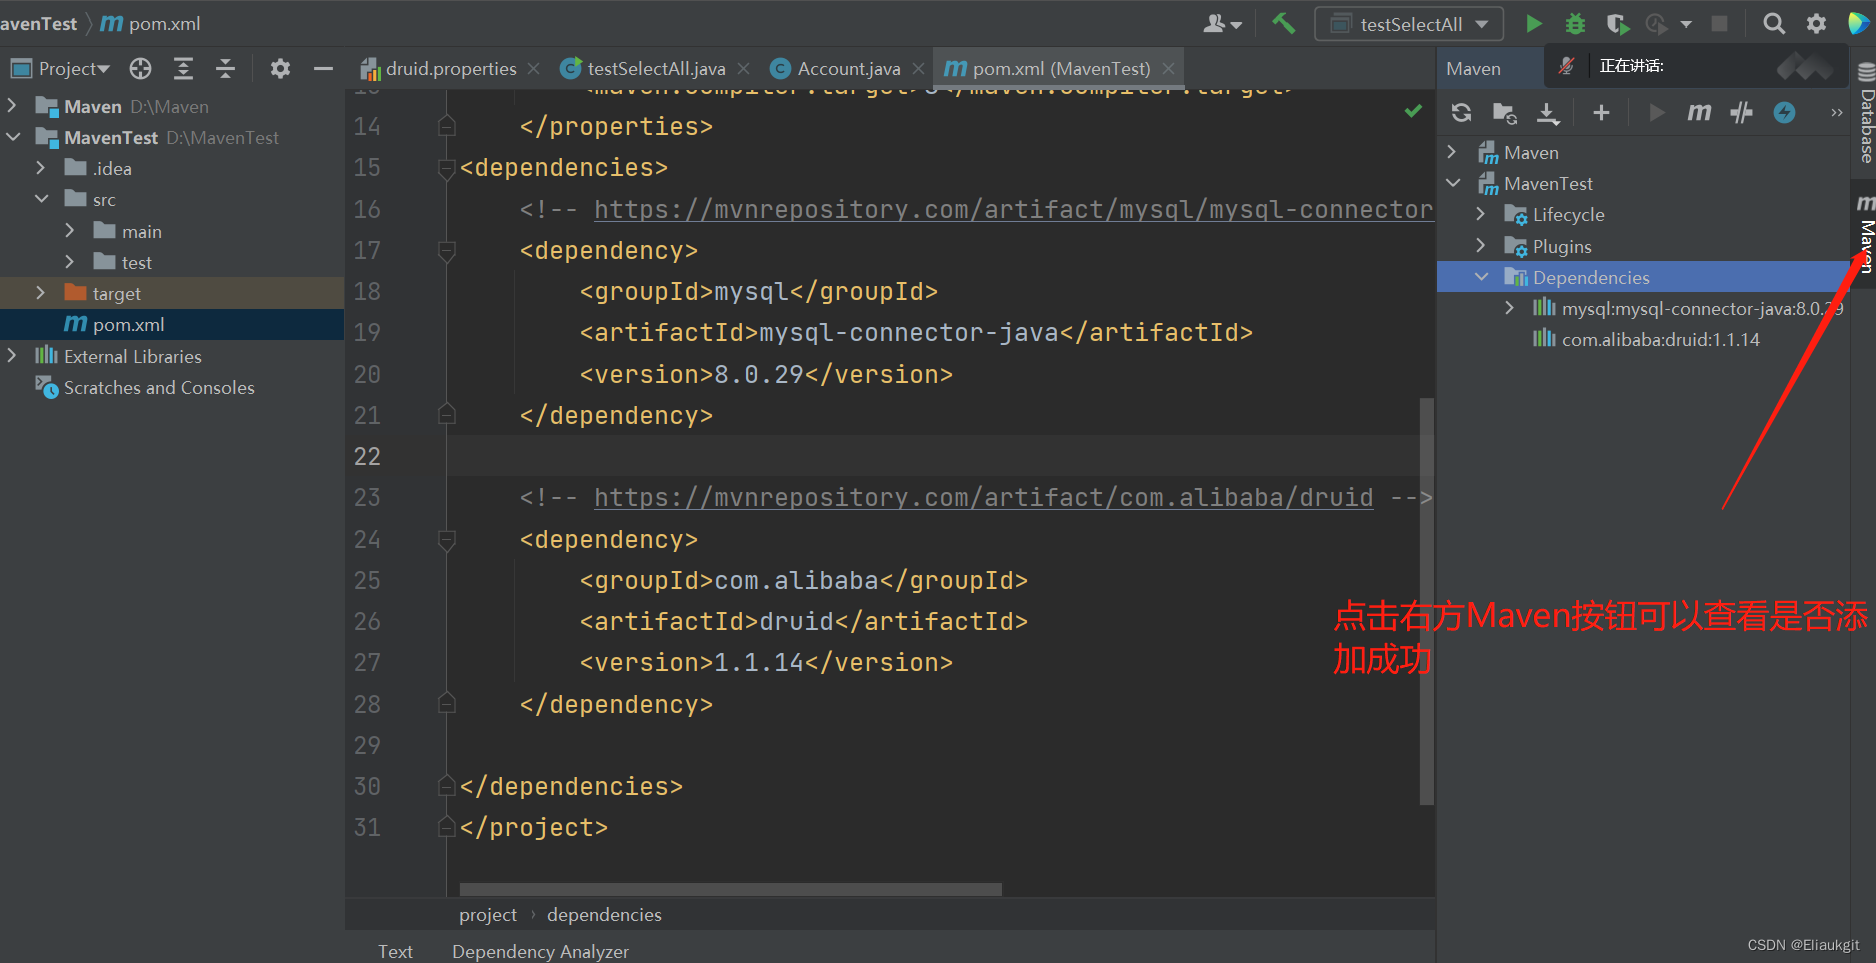Run Maven build play icon in the Maven panel
The width and height of the screenshot is (1876, 963).
1656,112
